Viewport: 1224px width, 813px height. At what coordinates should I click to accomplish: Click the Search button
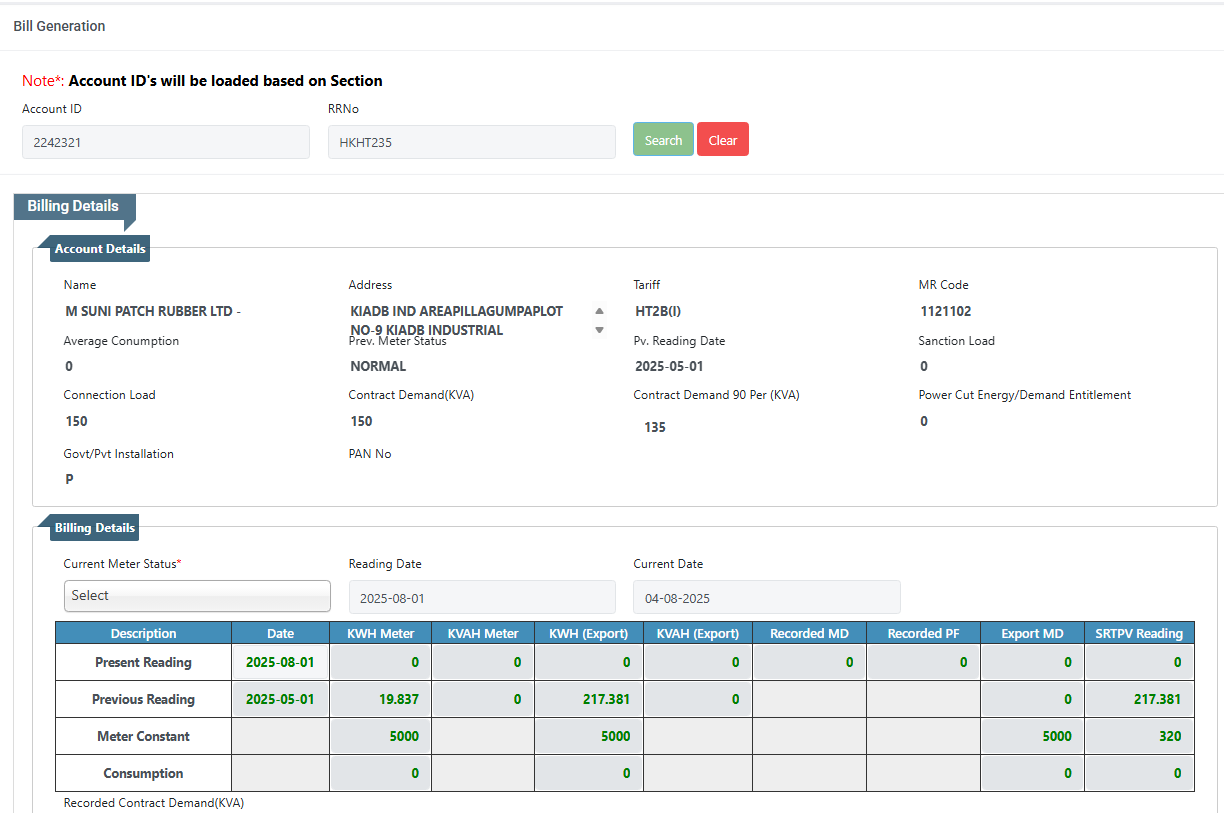pos(663,140)
